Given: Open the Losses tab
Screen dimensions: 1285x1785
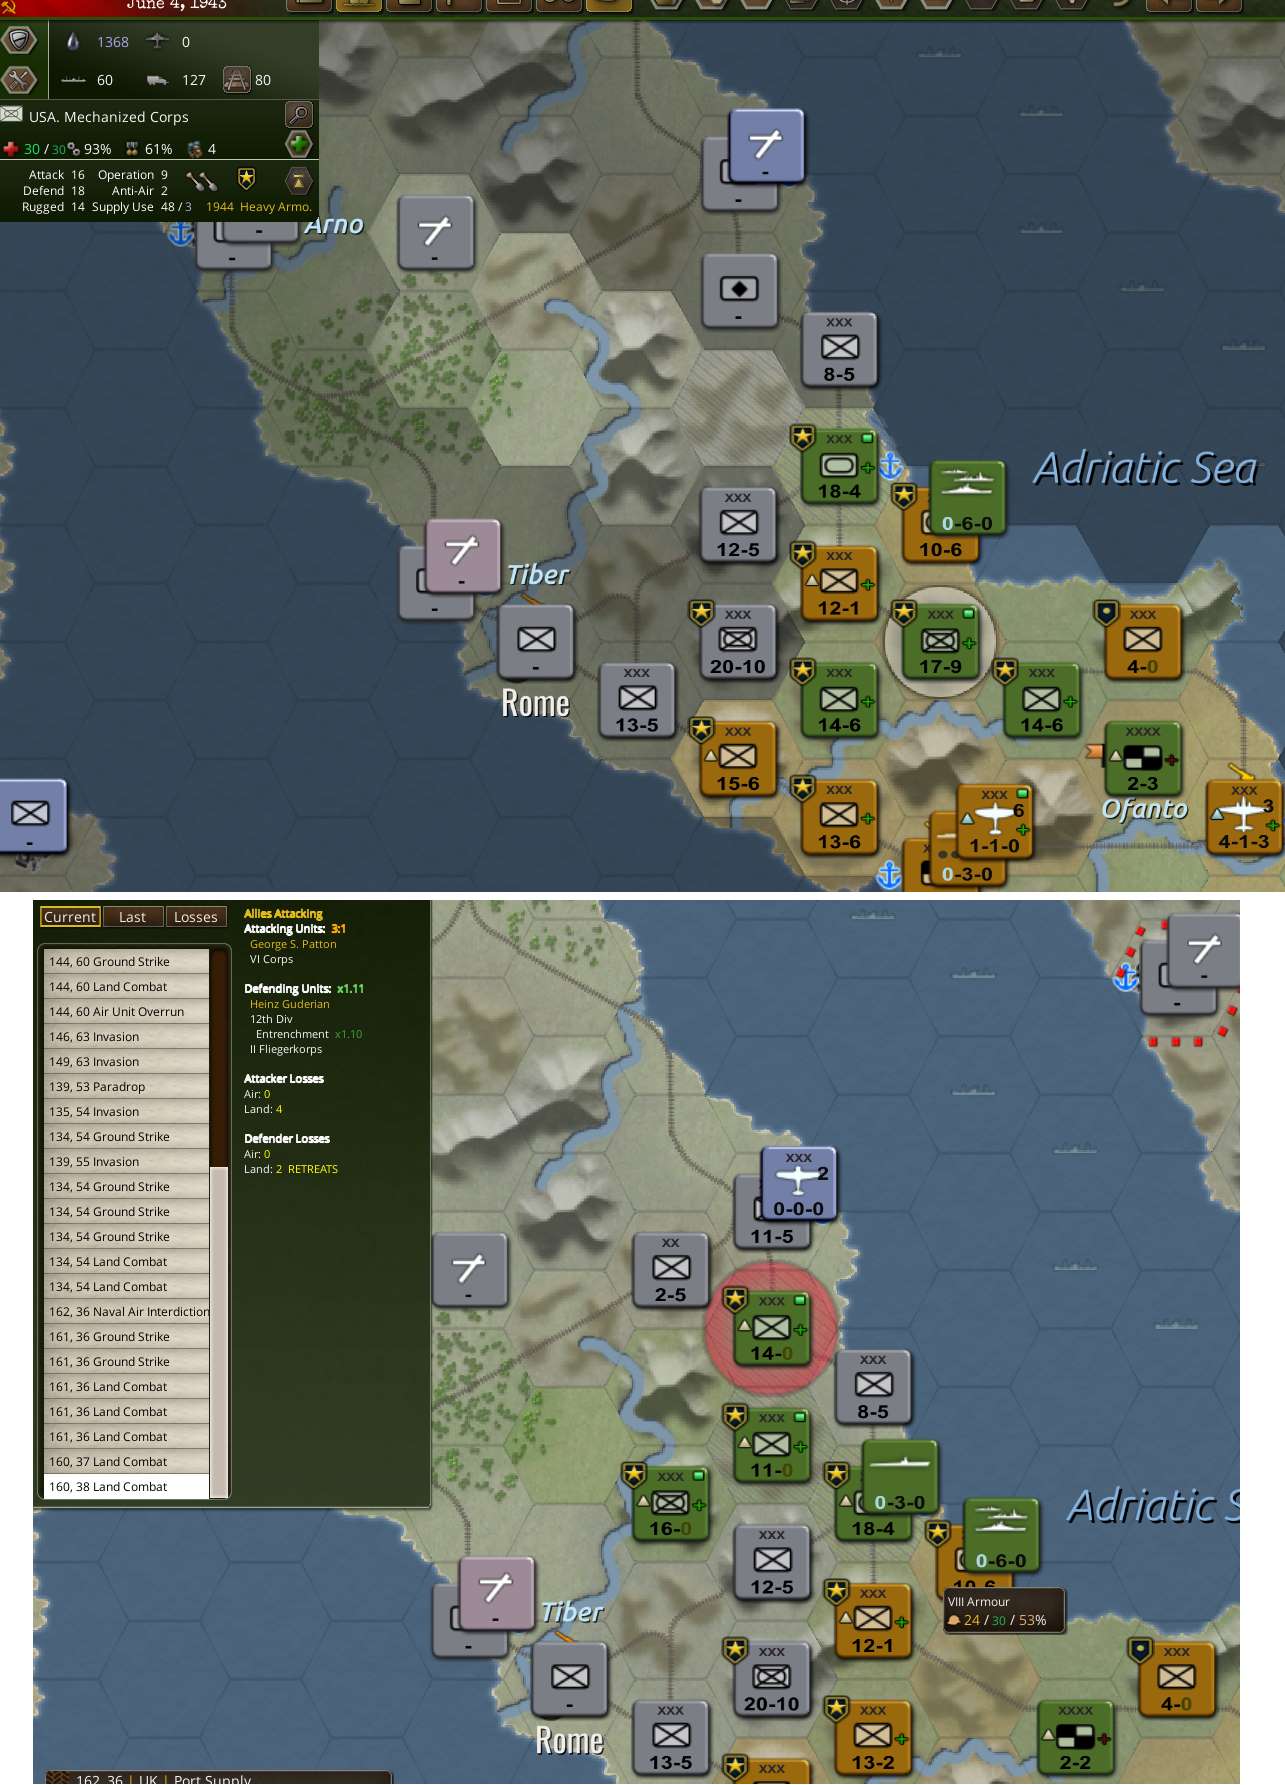Looking at the screenshot, I should pyautogui.click(x=196, y=917).
